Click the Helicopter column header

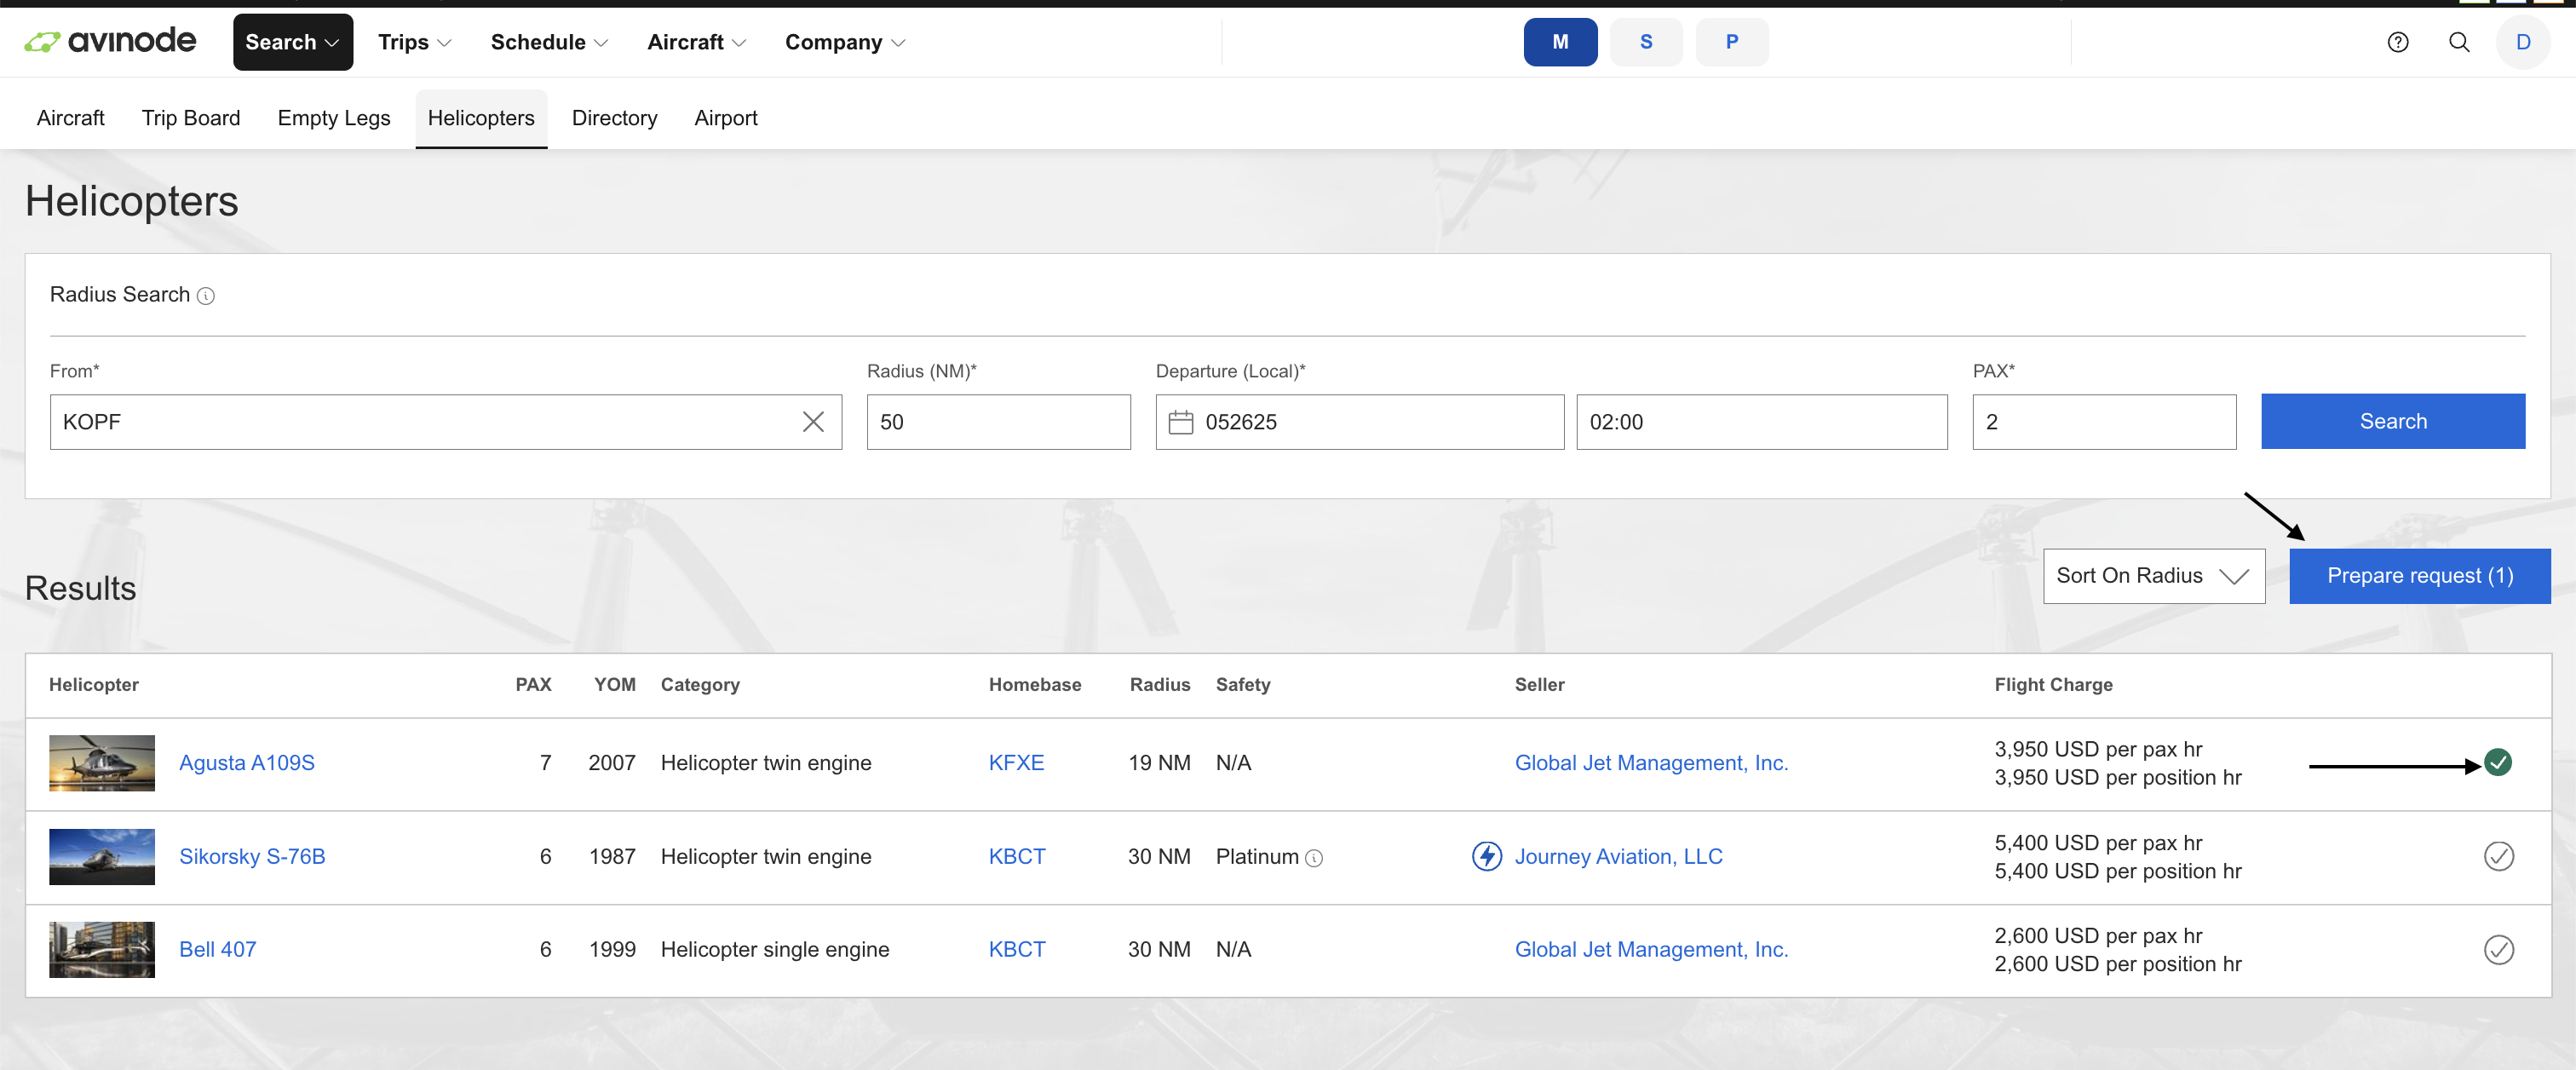[x=94, y=685]
